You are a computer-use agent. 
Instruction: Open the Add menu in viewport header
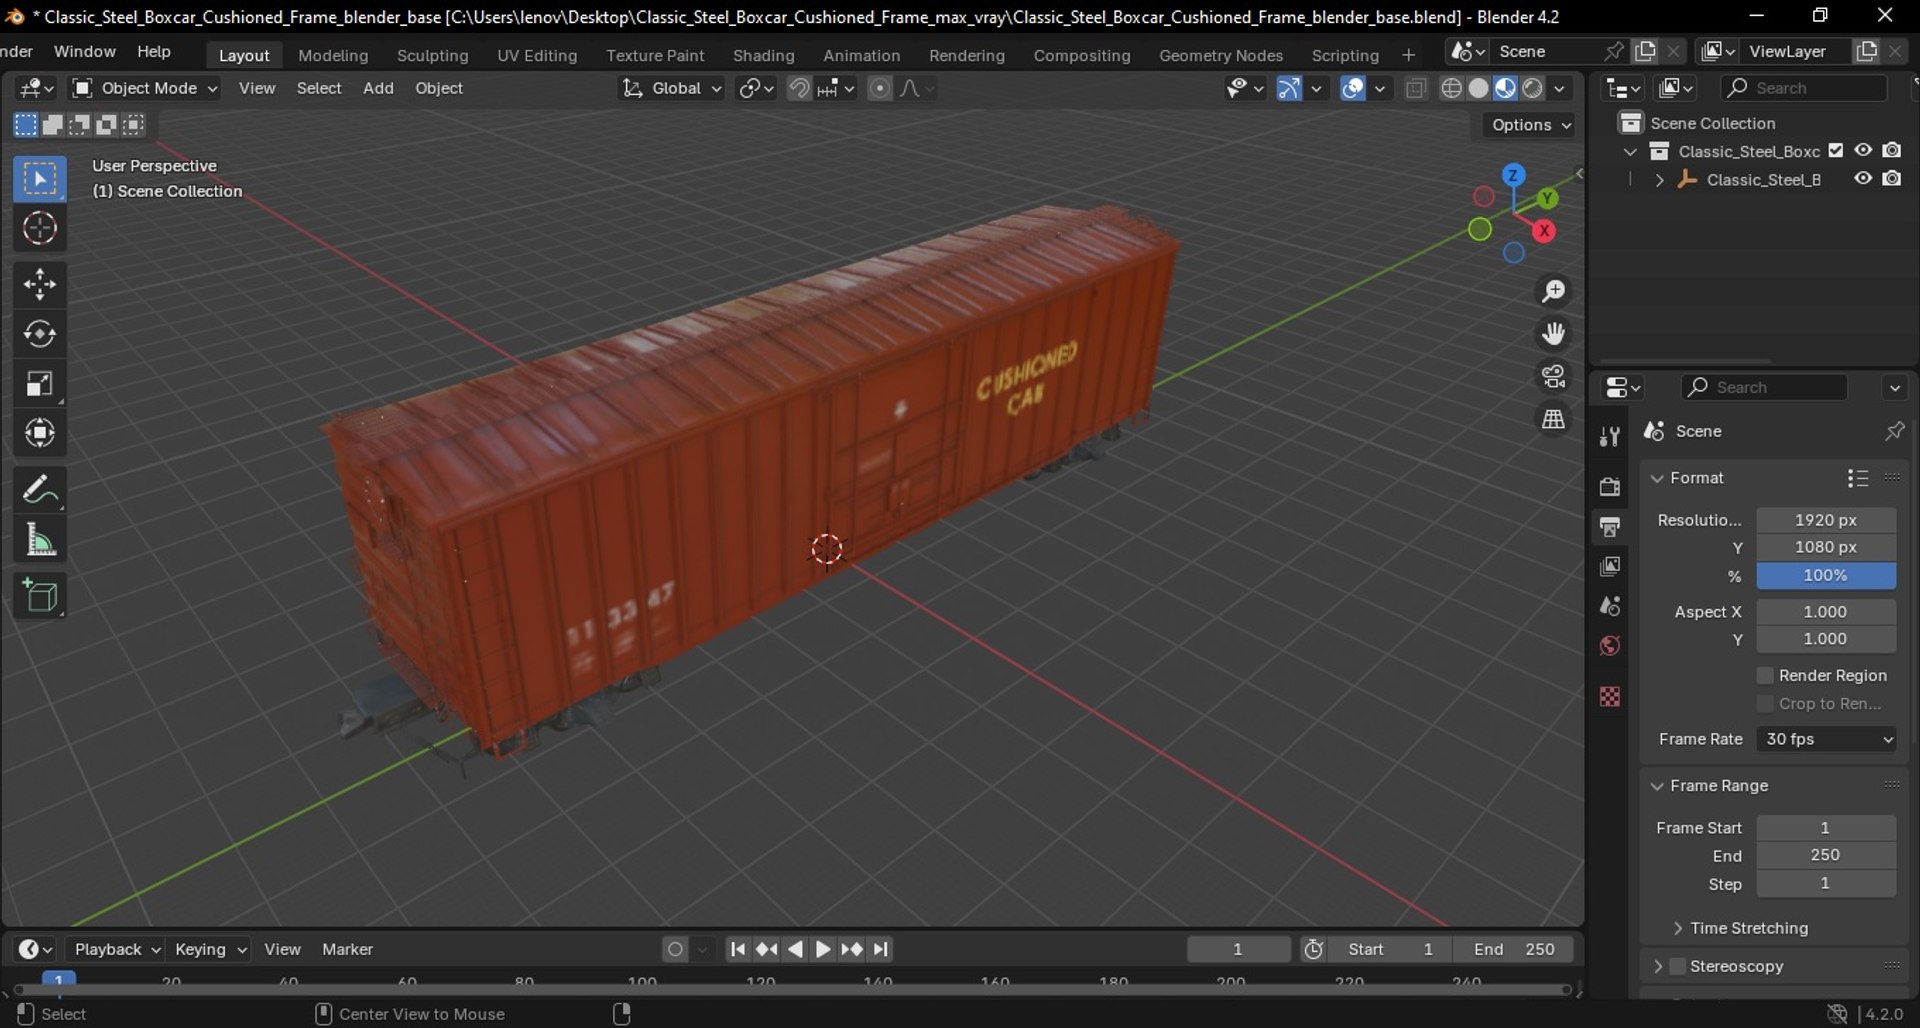click(x=378, y=89)
